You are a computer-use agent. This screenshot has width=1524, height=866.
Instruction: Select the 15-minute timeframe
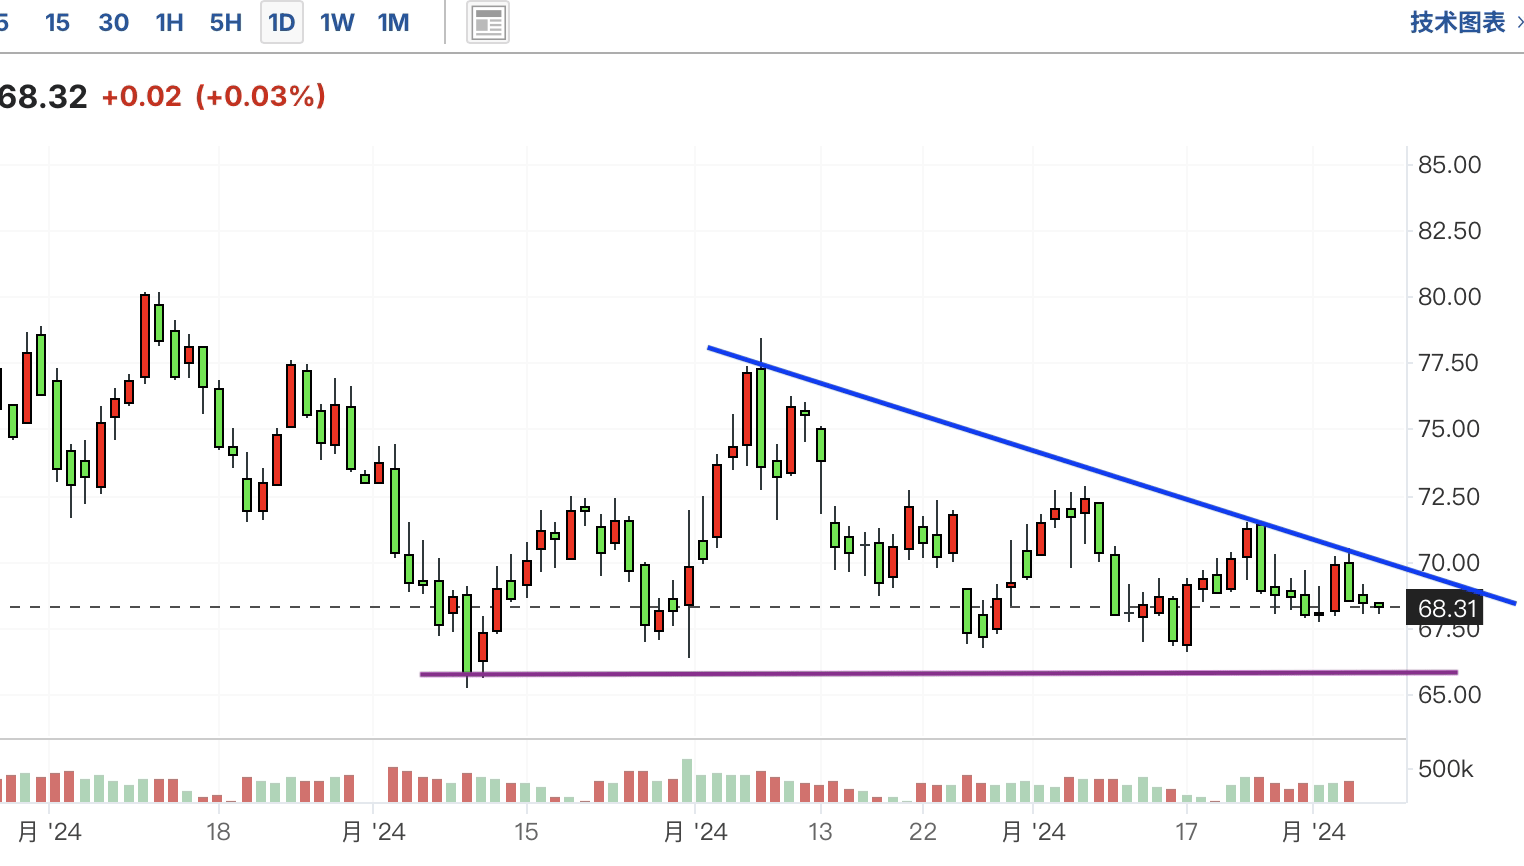click(57, 23)
